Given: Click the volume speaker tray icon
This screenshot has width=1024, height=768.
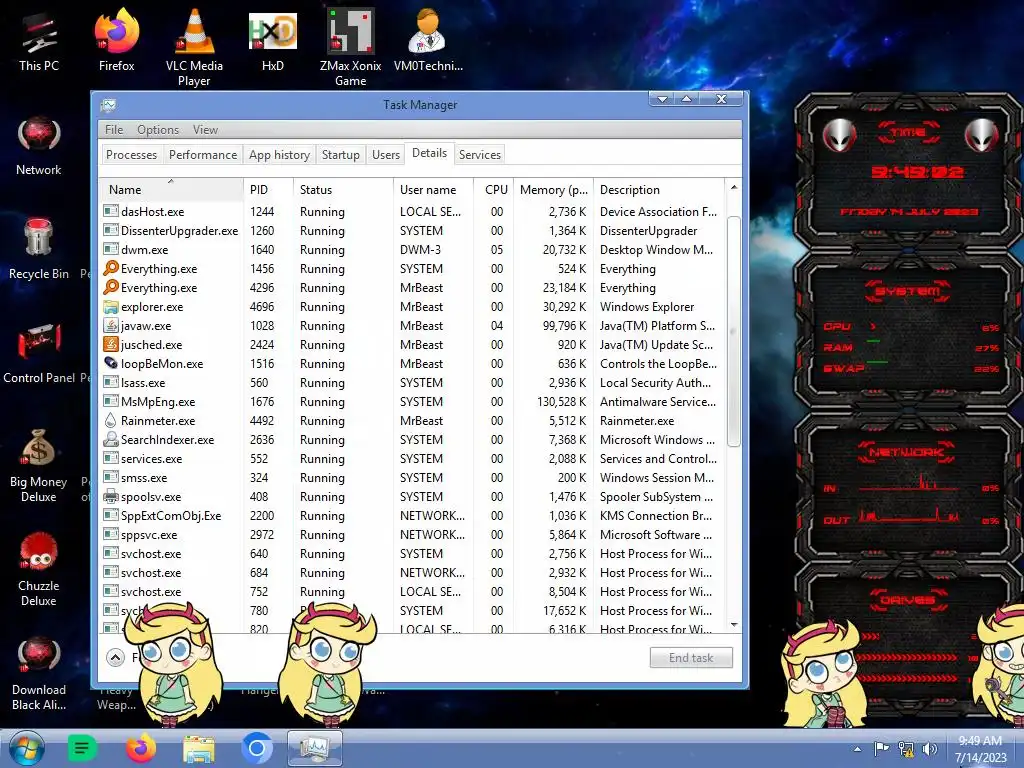Looking at the screenshot, I should tap(930, 749).
